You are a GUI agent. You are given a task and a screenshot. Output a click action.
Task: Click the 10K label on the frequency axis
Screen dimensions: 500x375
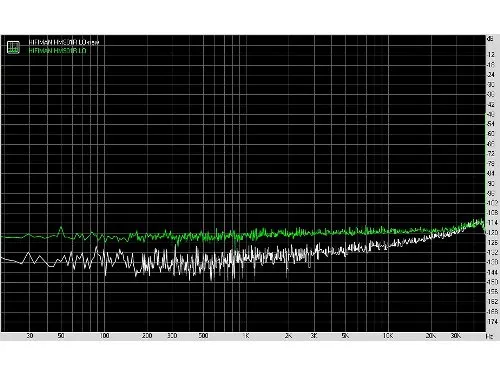tap(388, 336)
